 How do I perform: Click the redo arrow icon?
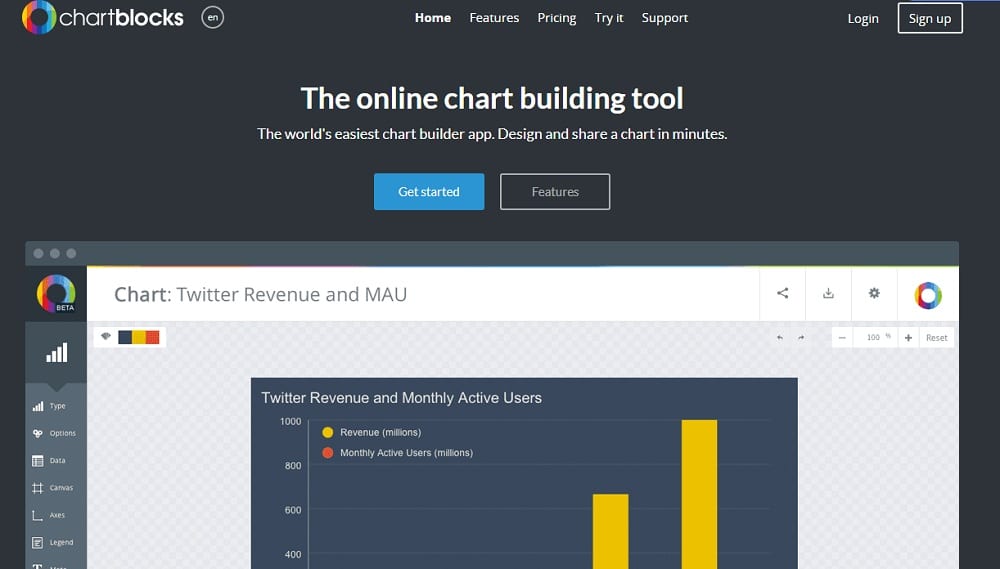click(801, 337)
